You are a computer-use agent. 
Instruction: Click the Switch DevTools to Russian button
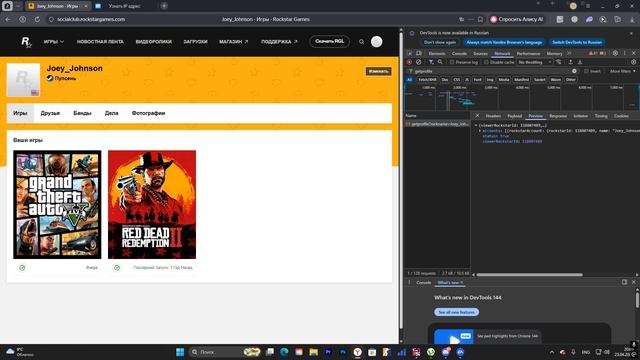coord(577,42)
